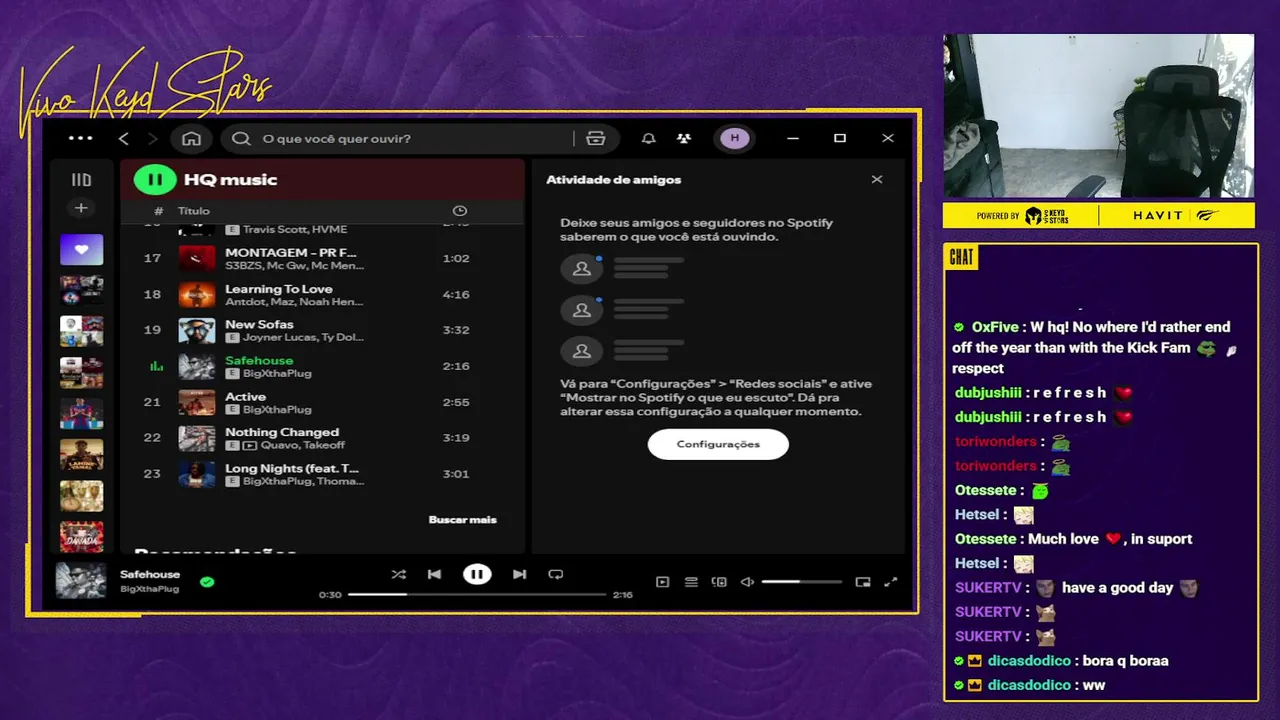The image size is (1280, 720).
Task: Open the miniplayer icon
Action: [x=863, y=582]
